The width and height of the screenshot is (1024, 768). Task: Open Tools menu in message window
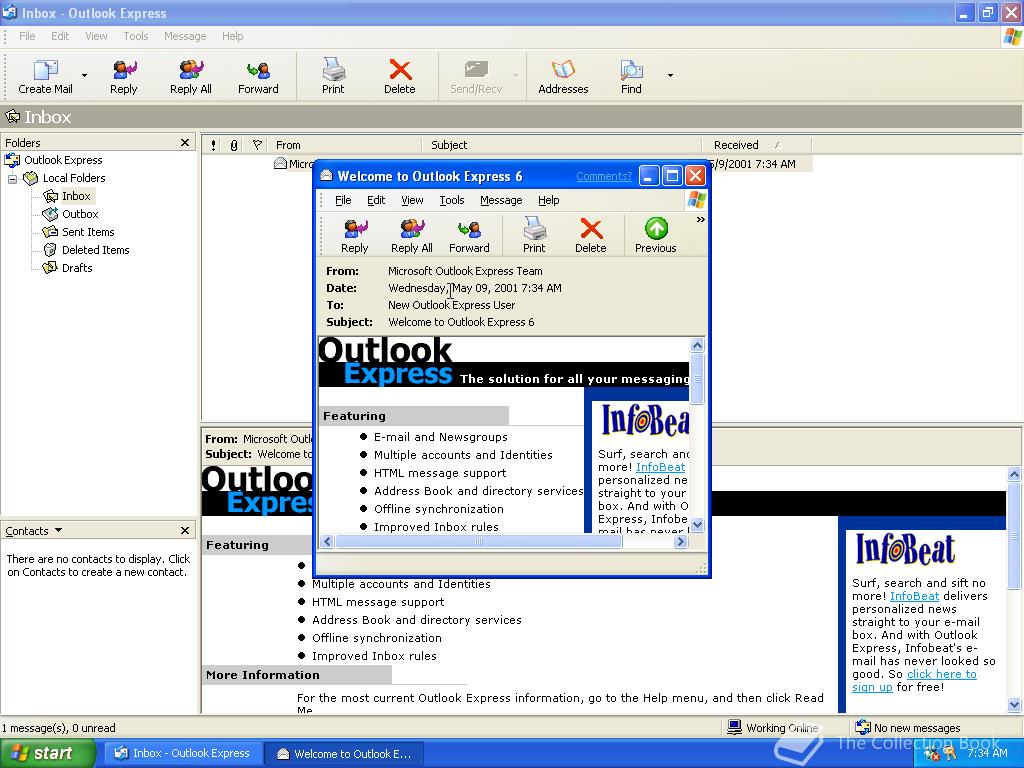pos(451,200)
